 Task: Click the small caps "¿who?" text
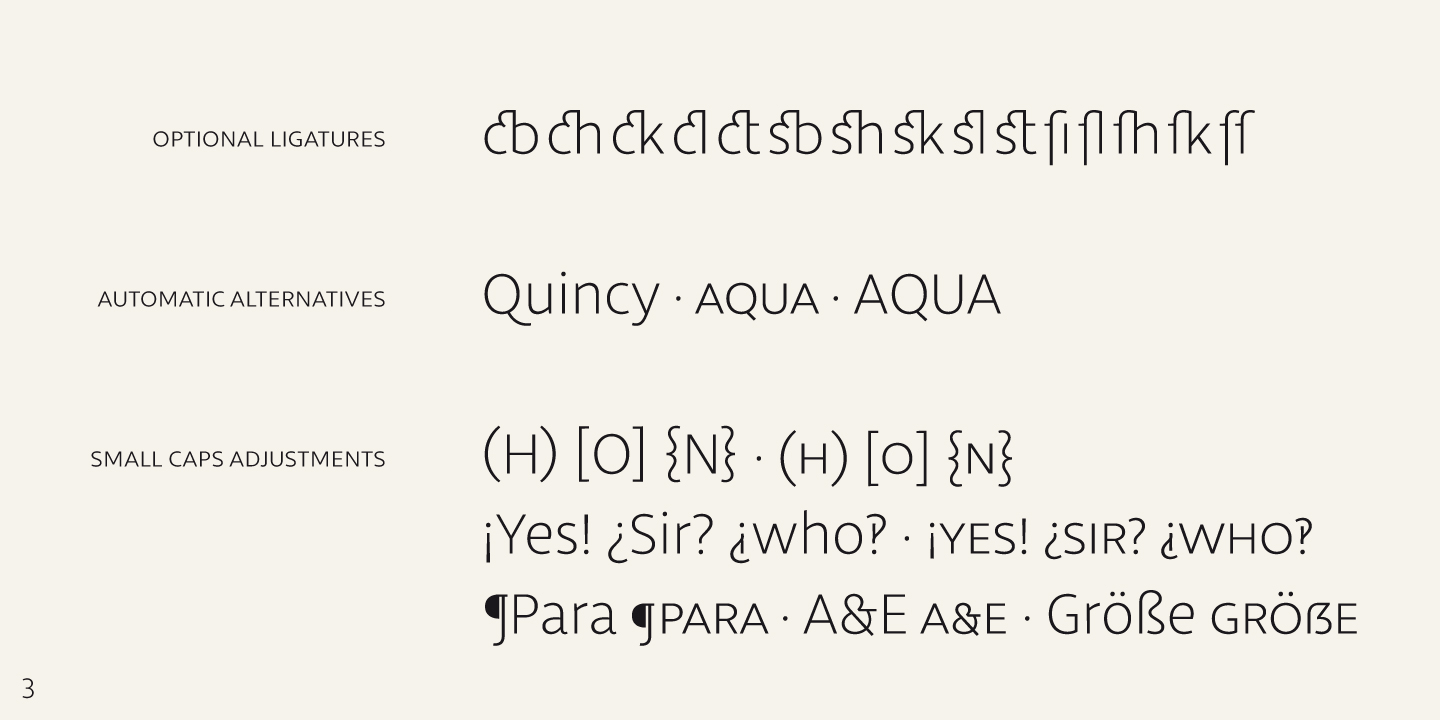pyautogui.click(x=1236, y=539)
